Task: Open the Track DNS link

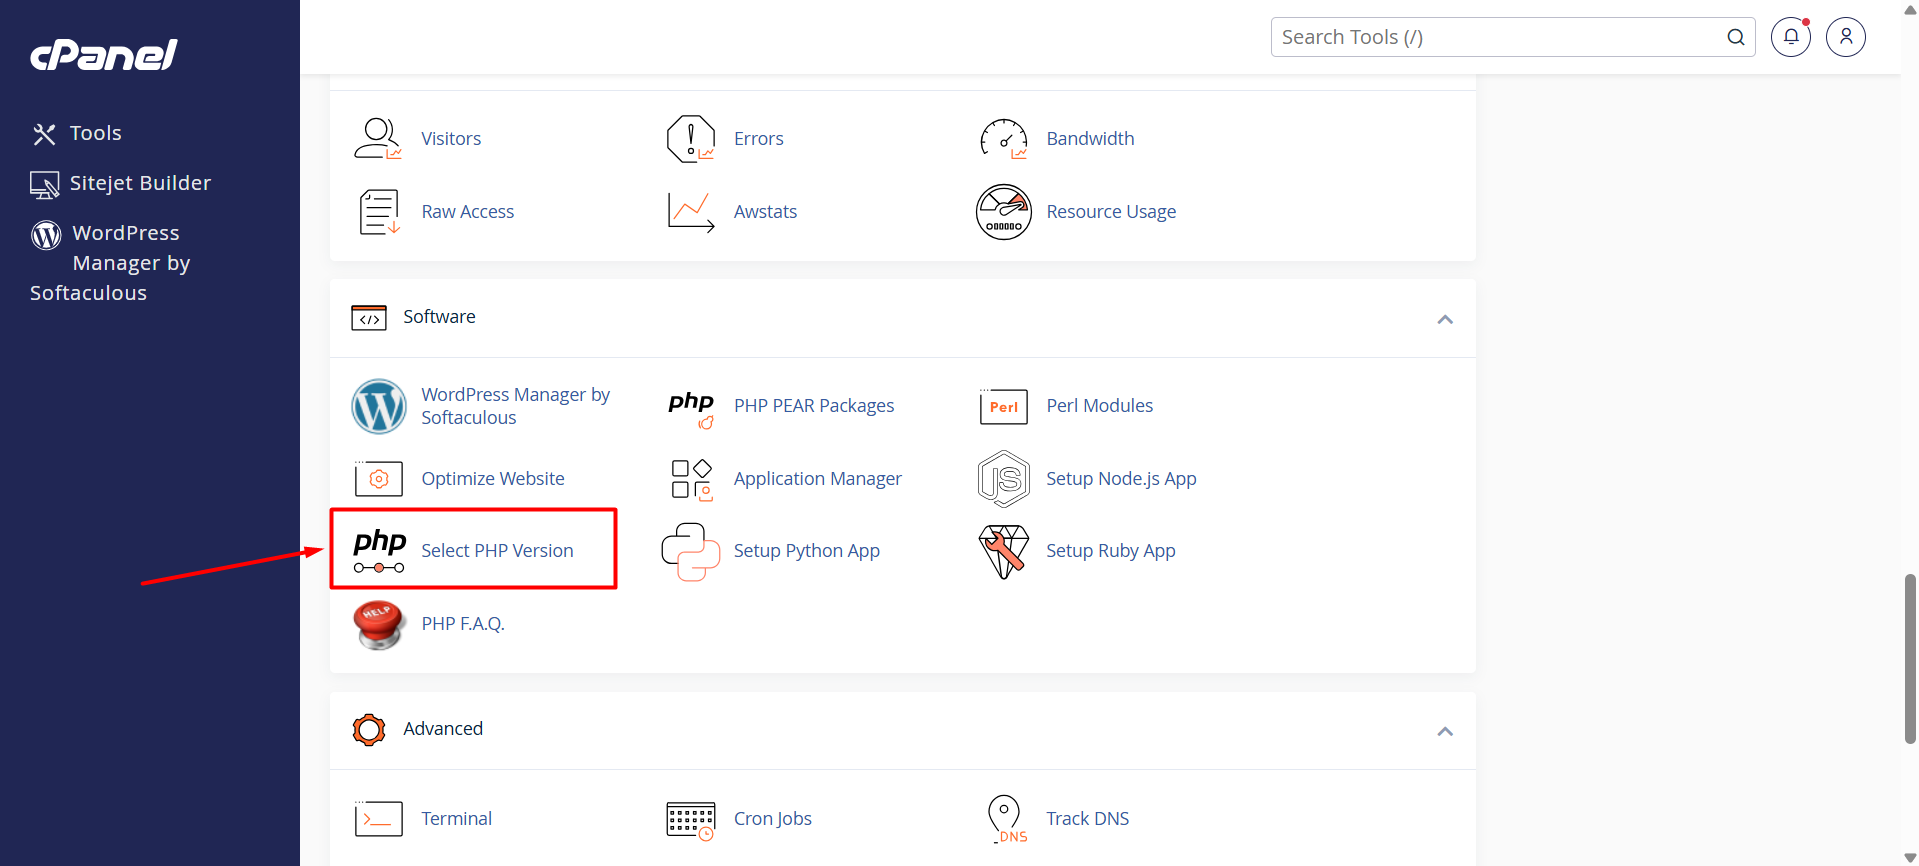Action: pos(1088,819)
